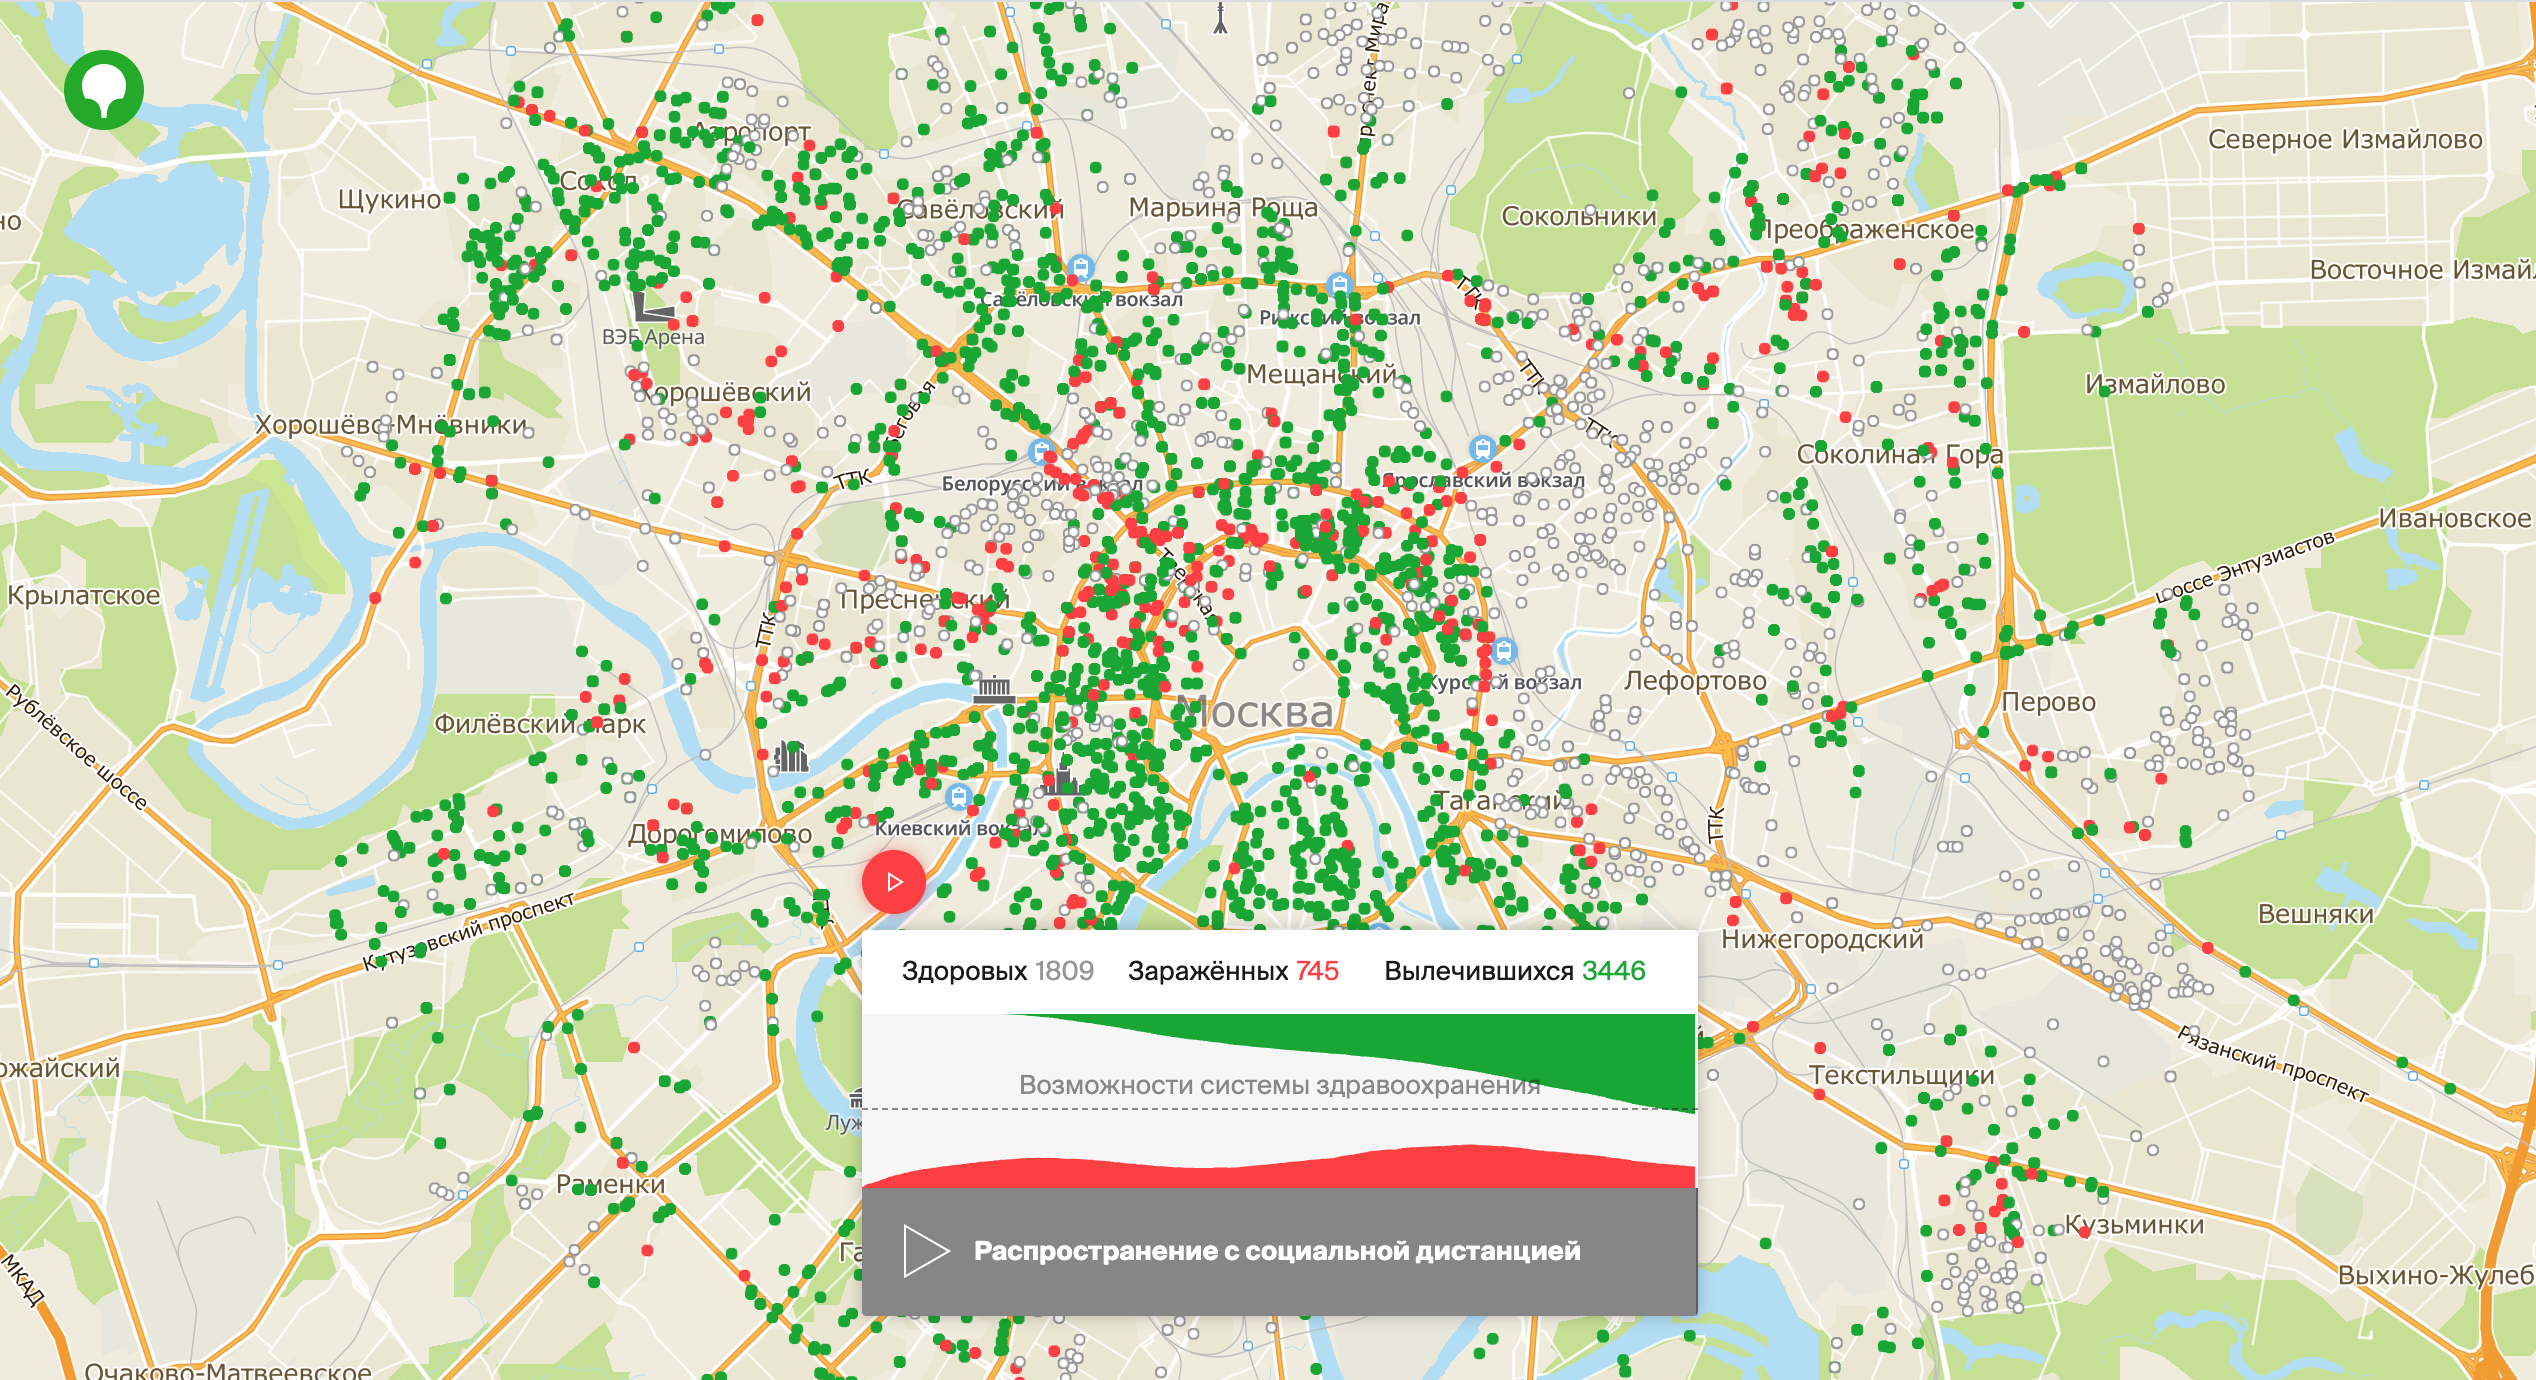Screen dimensions: 2536x1380
Task: Click the green balloon logo icon
Action: [x=104, y=90]
